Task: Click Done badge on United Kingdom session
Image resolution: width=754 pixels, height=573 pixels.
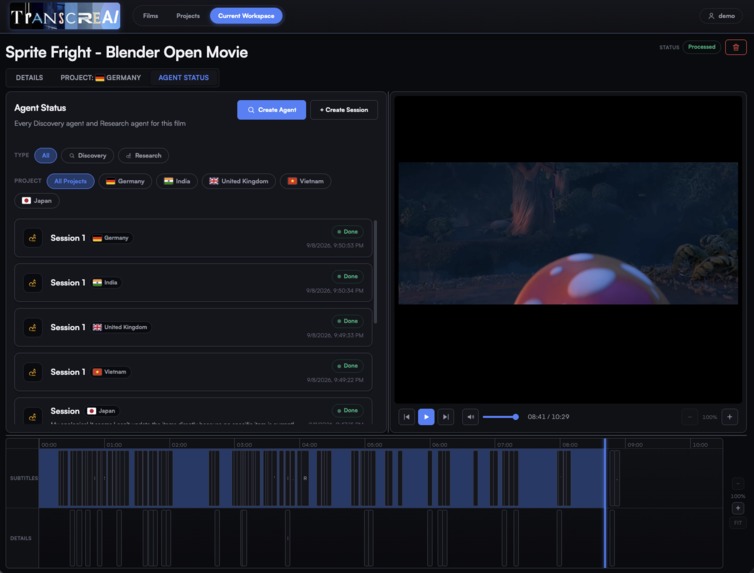Action: [347, 321]
